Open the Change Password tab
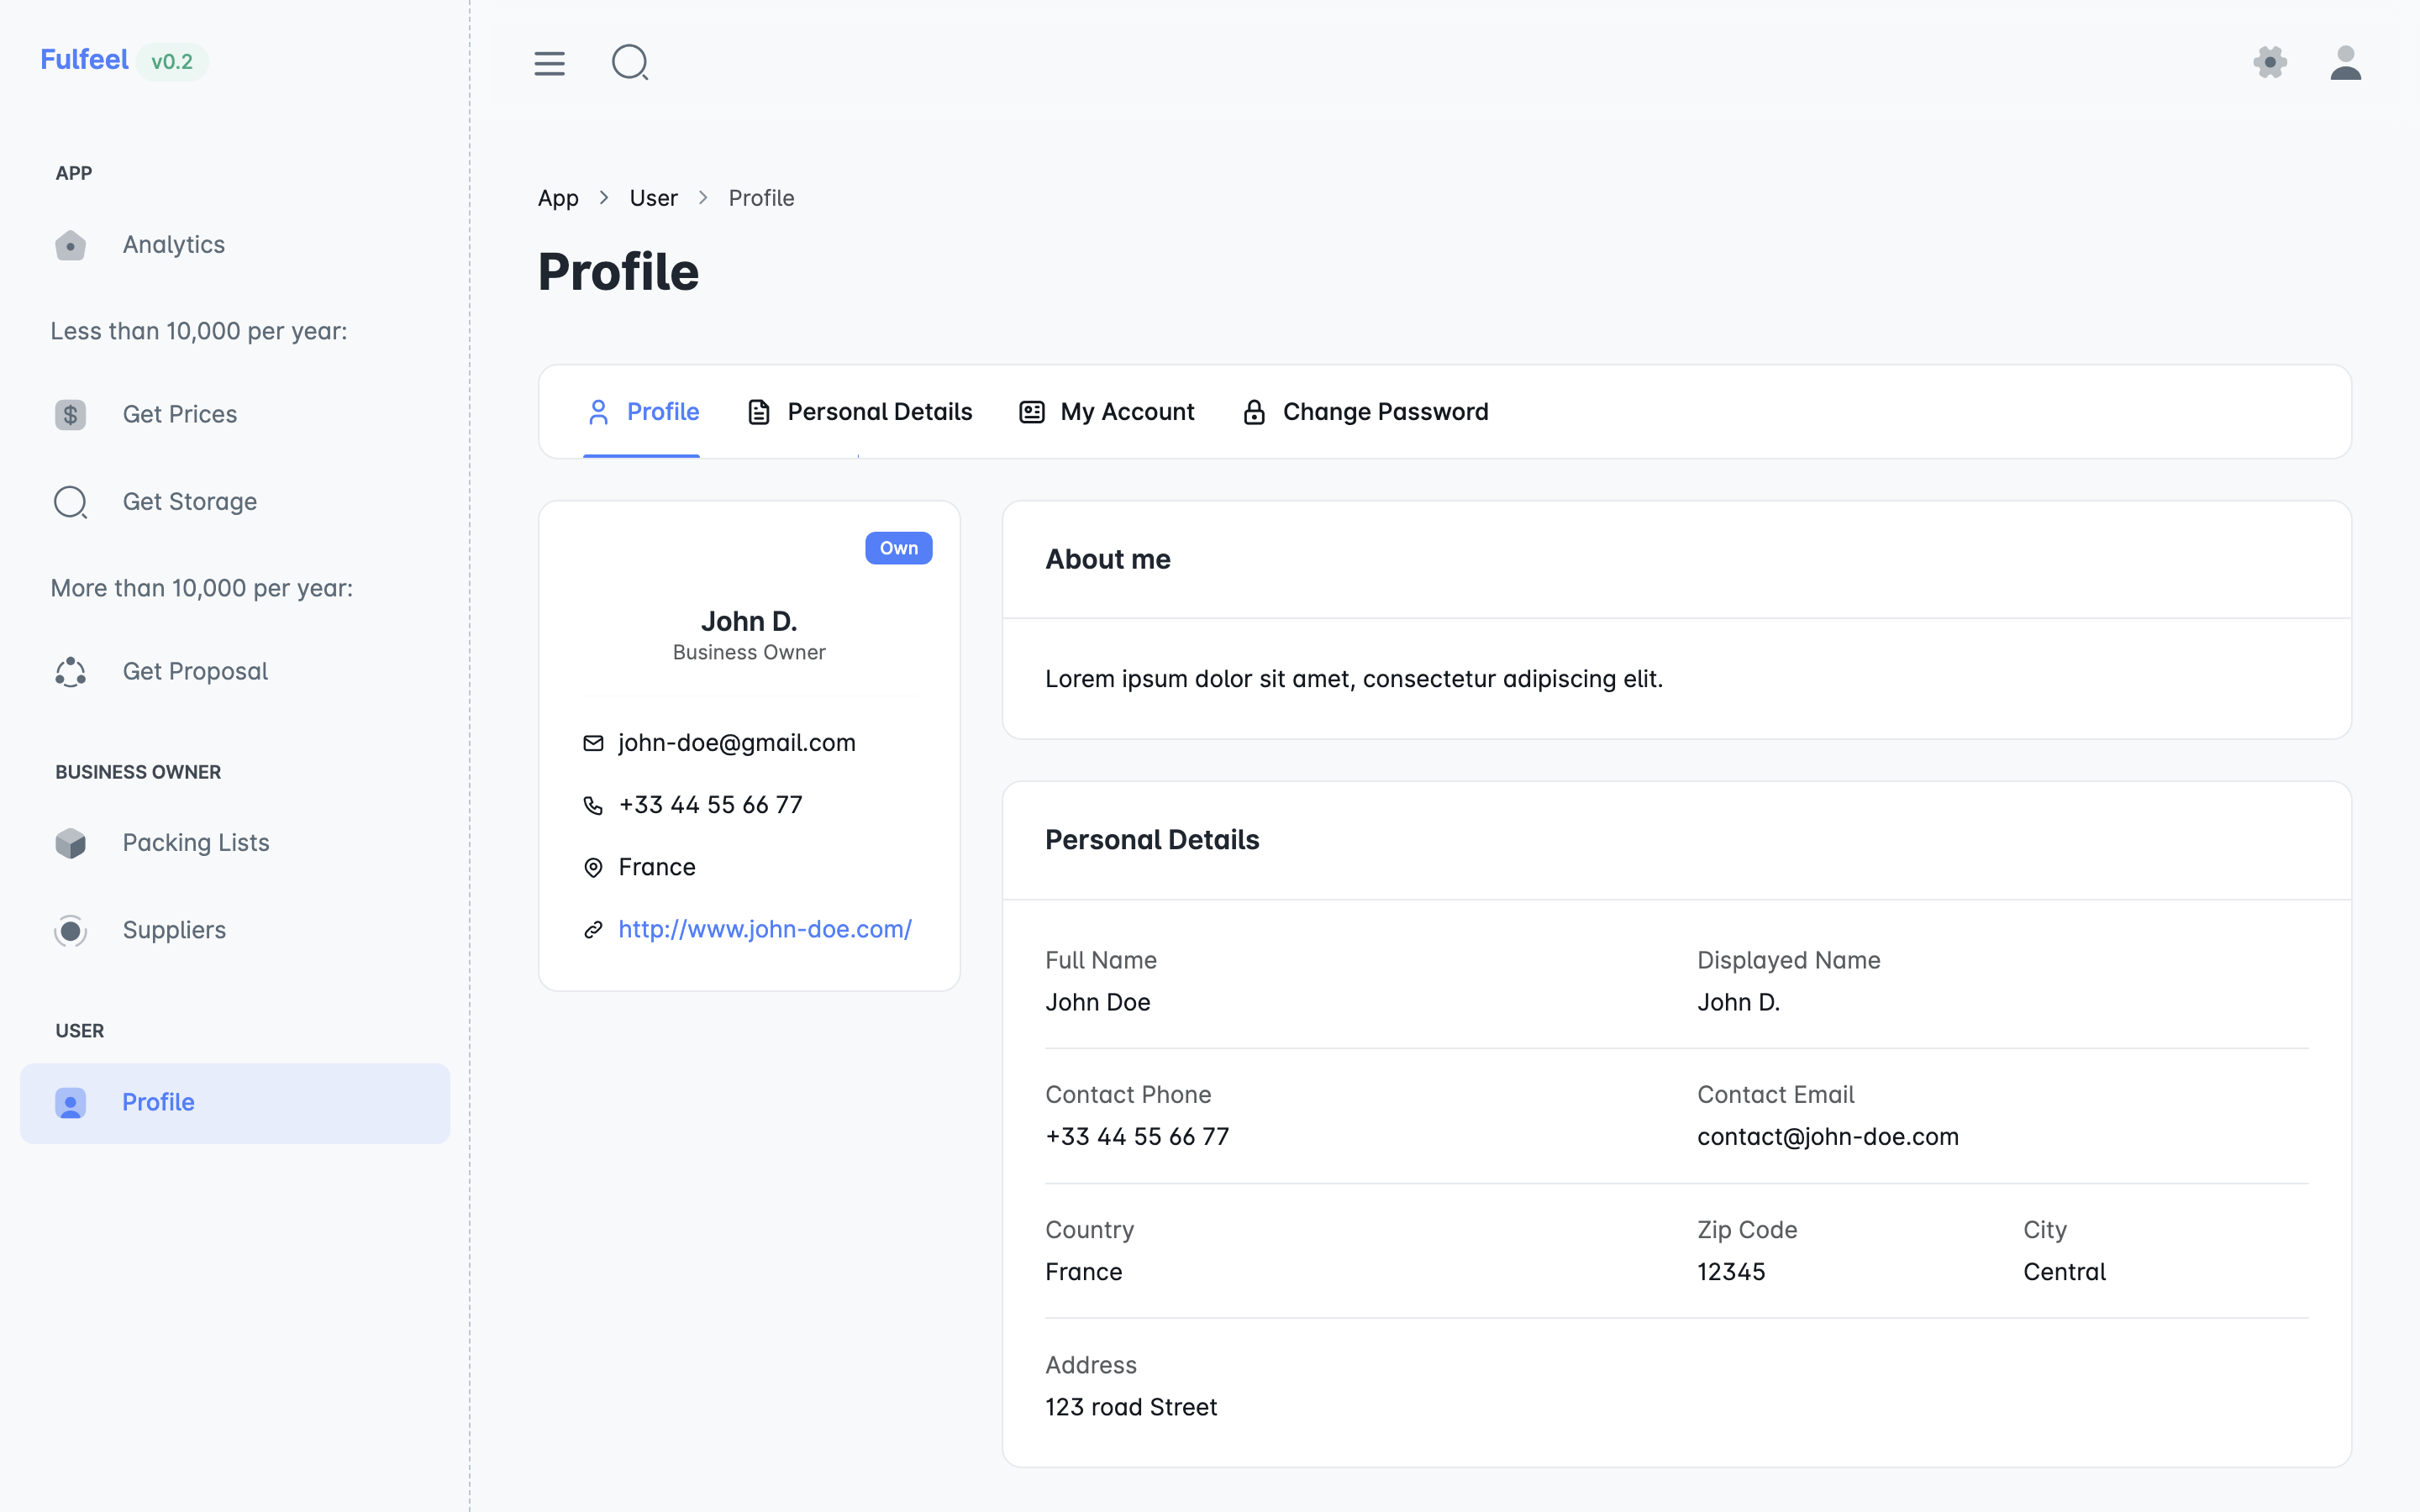Image resolution: width=2420 pixels, height=1512 pixels. (1365, 412)
